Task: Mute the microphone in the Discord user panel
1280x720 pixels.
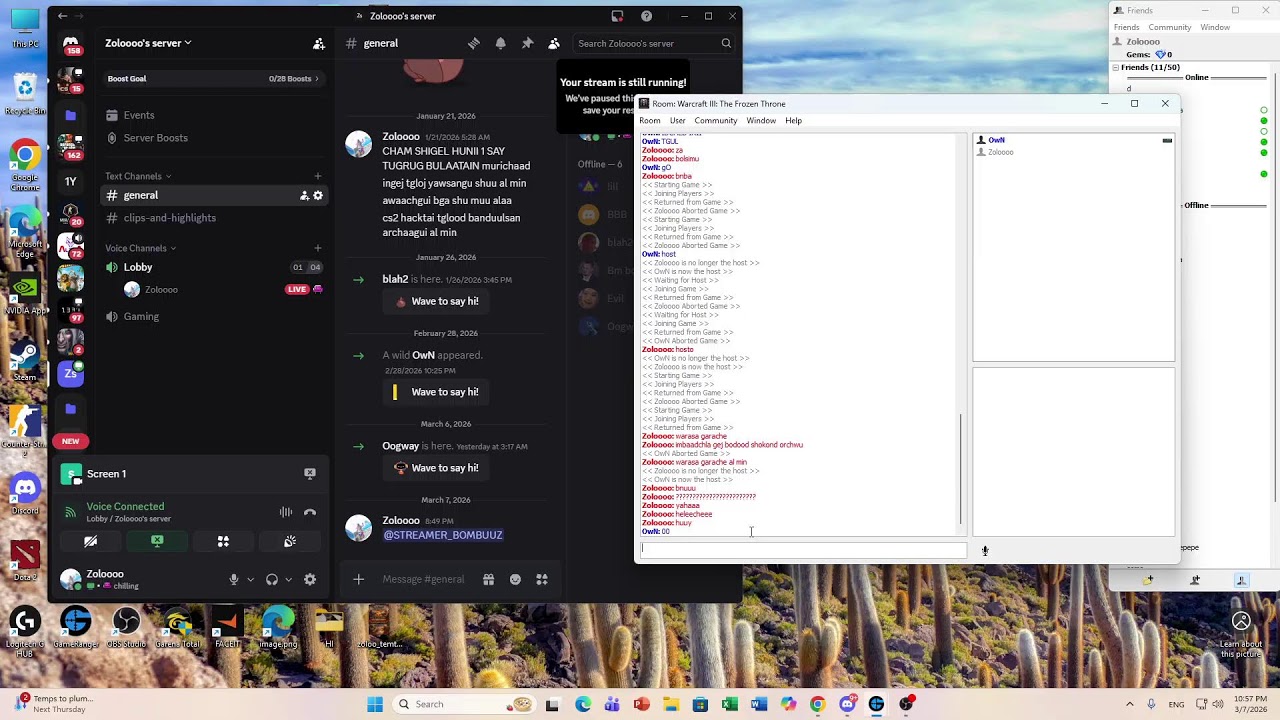Action: pyautogui.click(x=234, y=579)
